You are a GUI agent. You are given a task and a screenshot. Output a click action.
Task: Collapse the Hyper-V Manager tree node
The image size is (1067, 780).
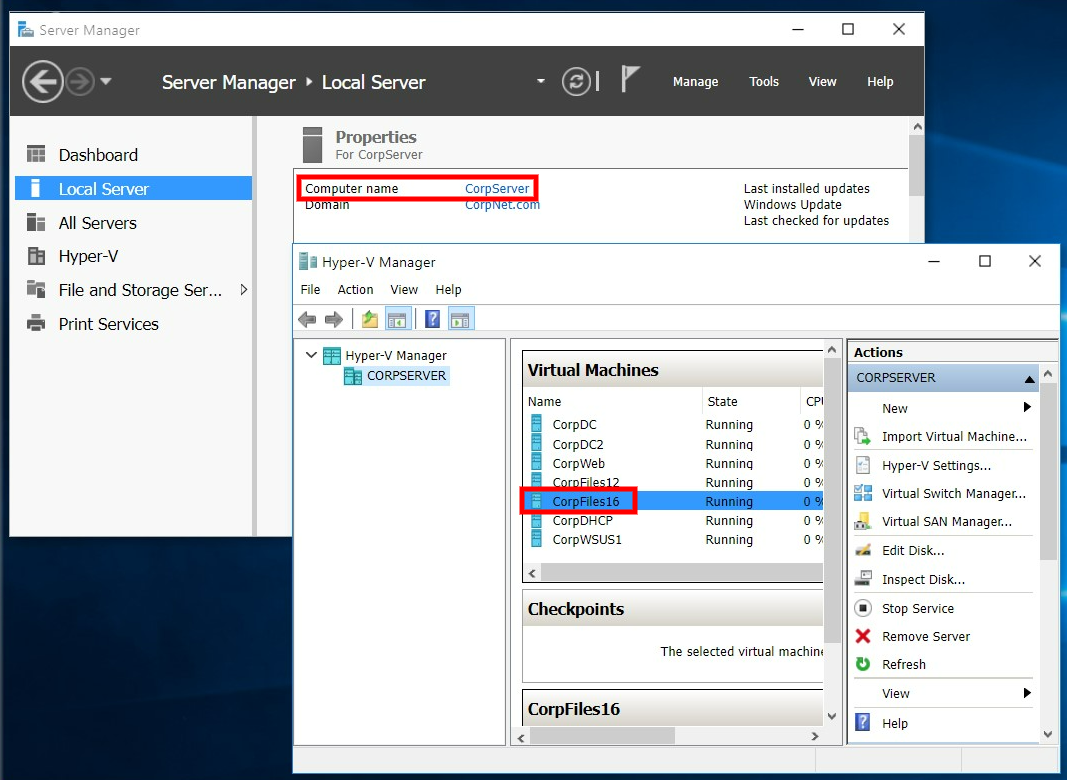click(x=311, y=355)
